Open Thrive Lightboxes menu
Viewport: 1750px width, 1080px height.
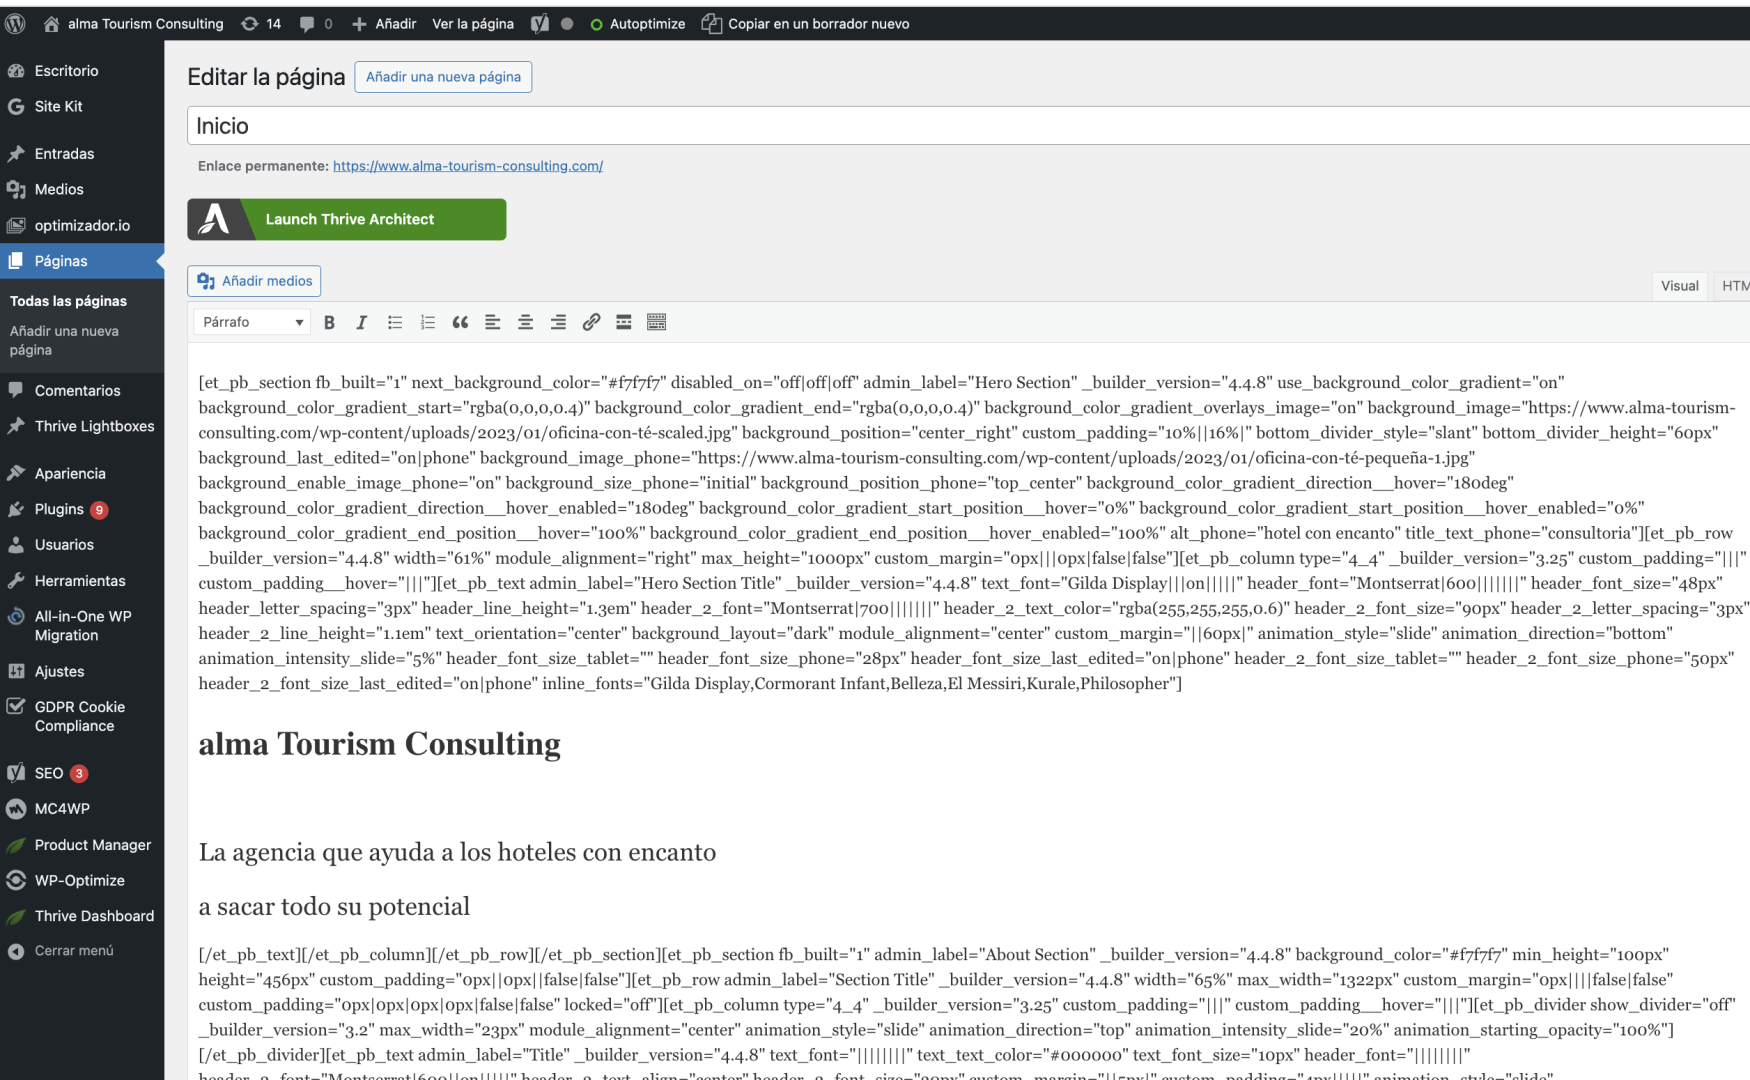82,426
